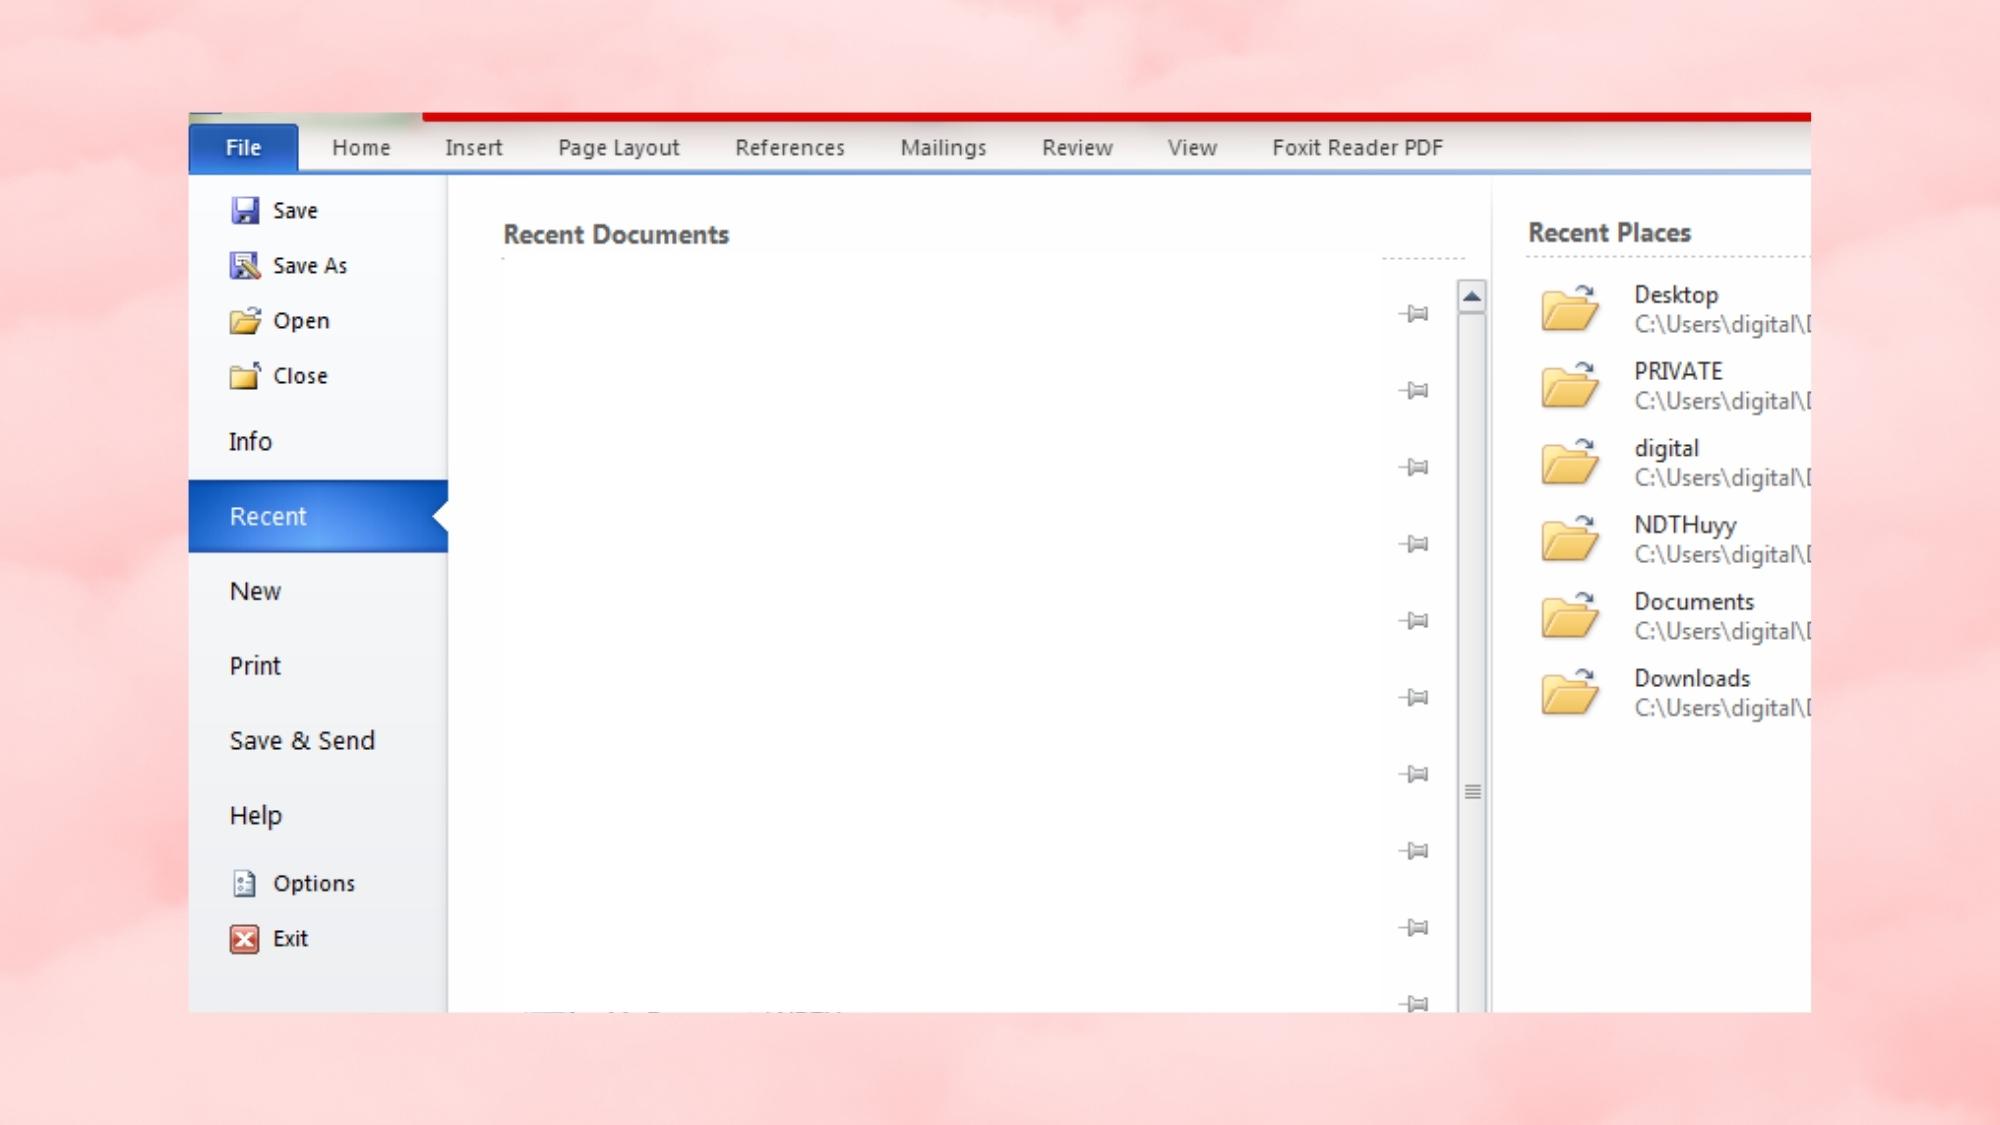The width and height of the screenshot is (2000, 1125).
Task: Click the Save & Send menu item
Action: click(x=302, y=740)
